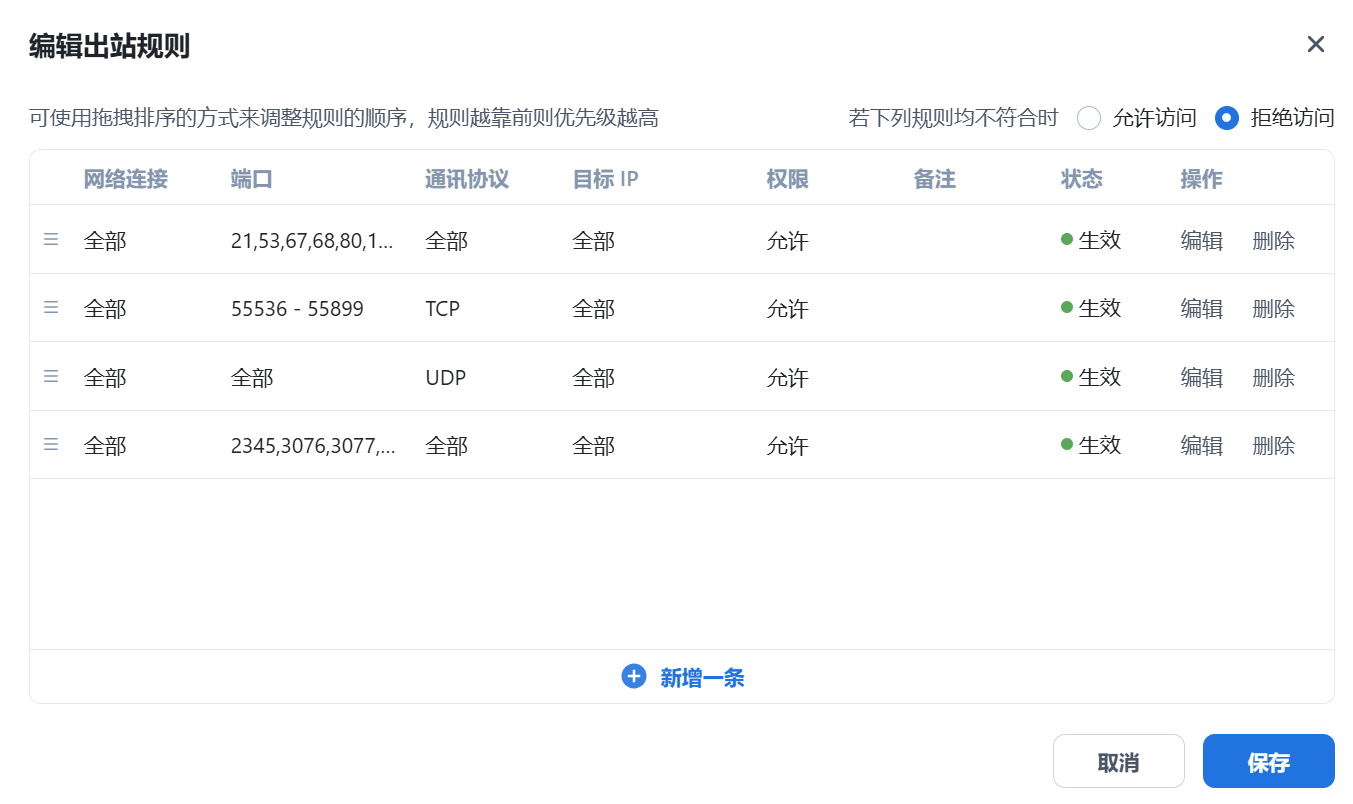Click 允许 permission in the UDP row
1353x804 pixels.
(x=788, y=377)
